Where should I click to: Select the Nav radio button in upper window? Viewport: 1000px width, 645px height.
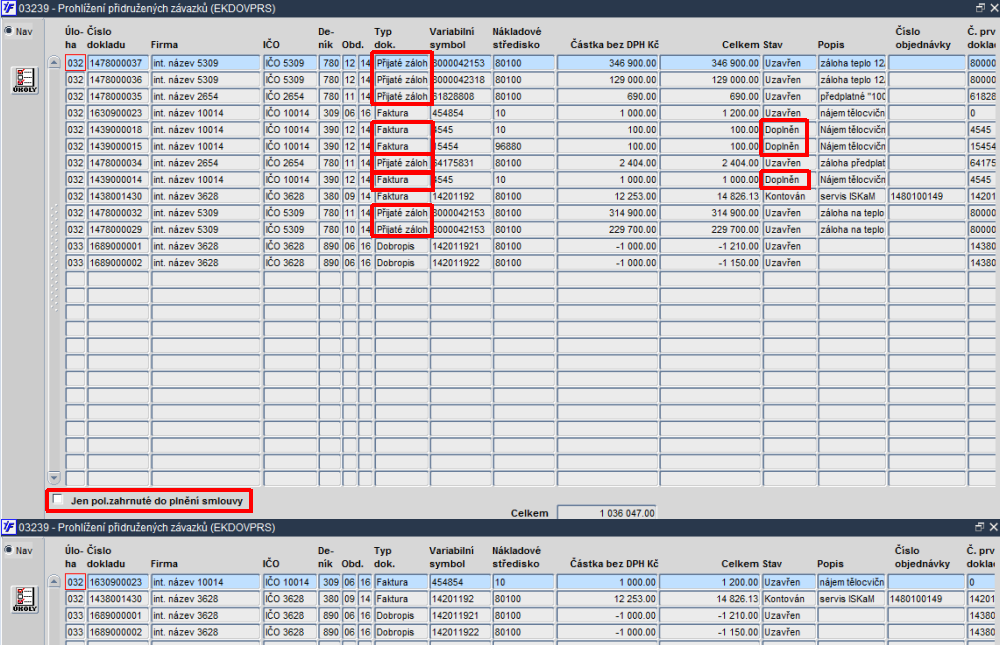(x=8, y=31)
